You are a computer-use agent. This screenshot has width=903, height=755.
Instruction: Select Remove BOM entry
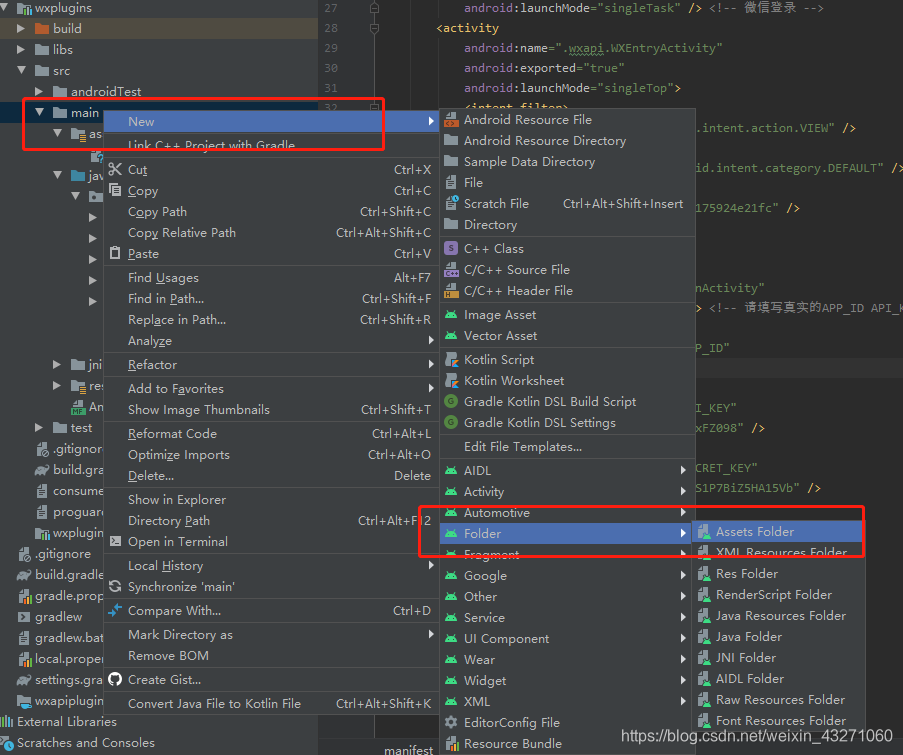tap(271, 655)
